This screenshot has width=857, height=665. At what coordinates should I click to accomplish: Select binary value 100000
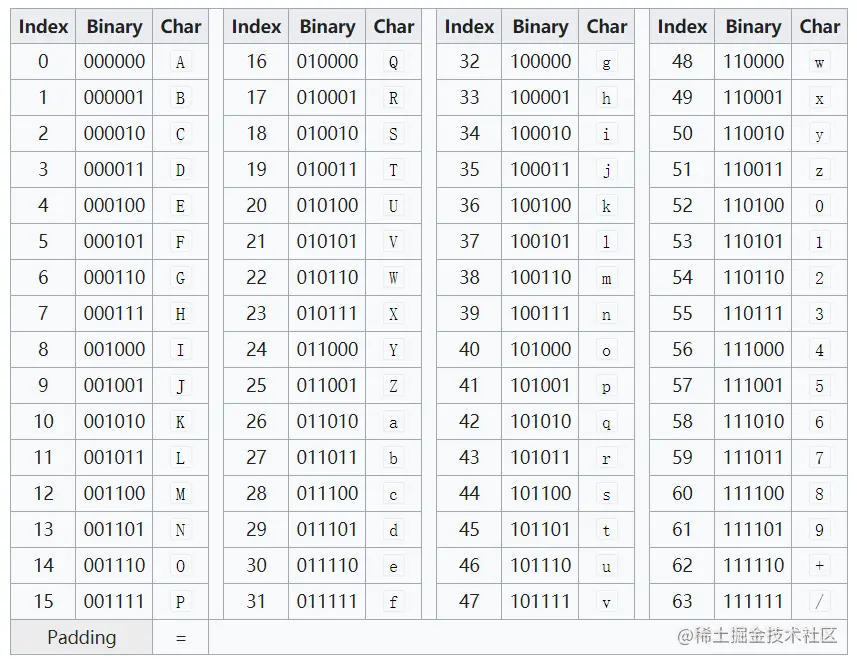pos(540,62)
